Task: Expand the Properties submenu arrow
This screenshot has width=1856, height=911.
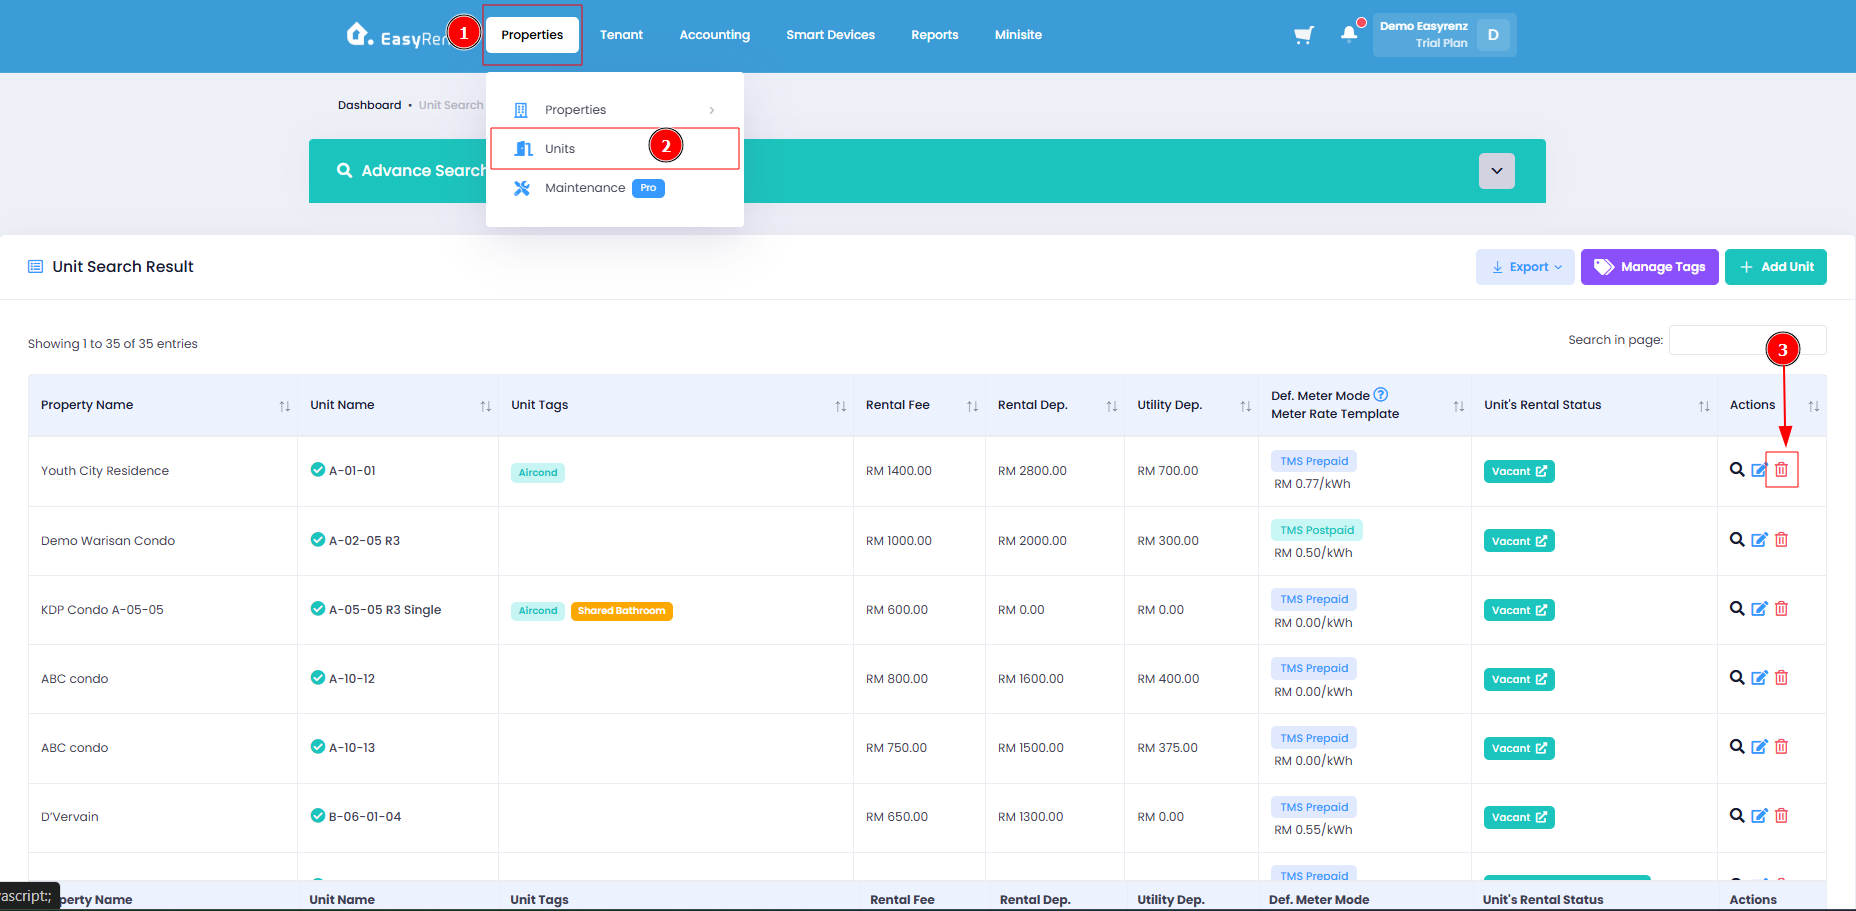Action: [712, 110]
